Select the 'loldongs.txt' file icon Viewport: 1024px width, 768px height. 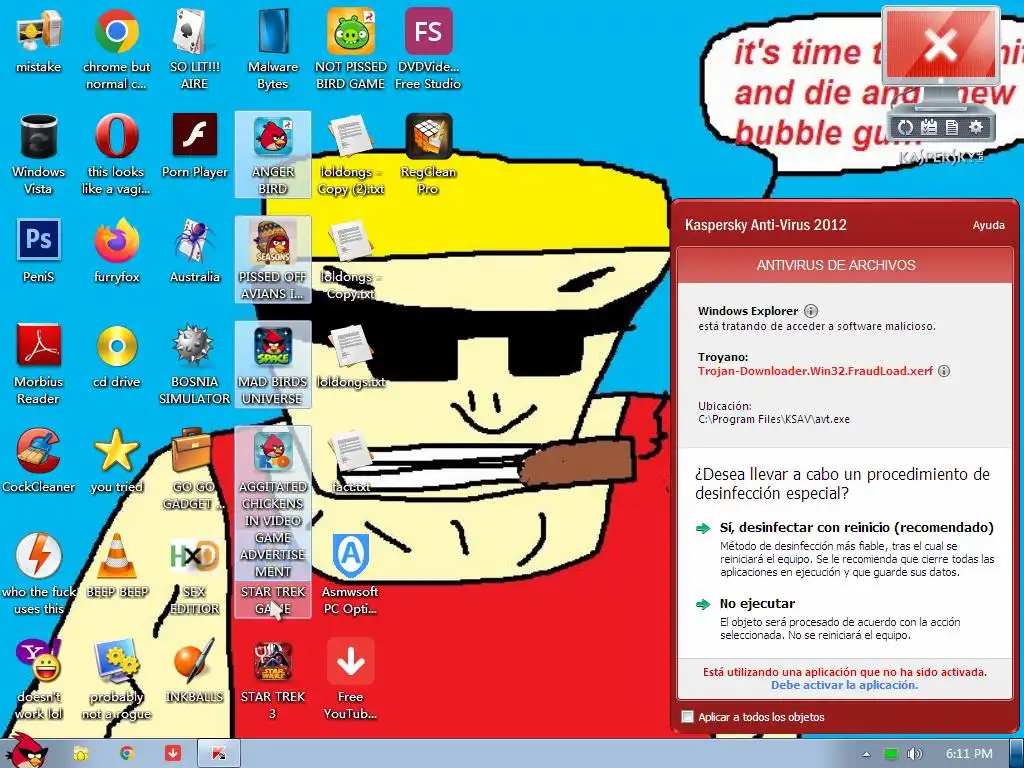point(351,357)
